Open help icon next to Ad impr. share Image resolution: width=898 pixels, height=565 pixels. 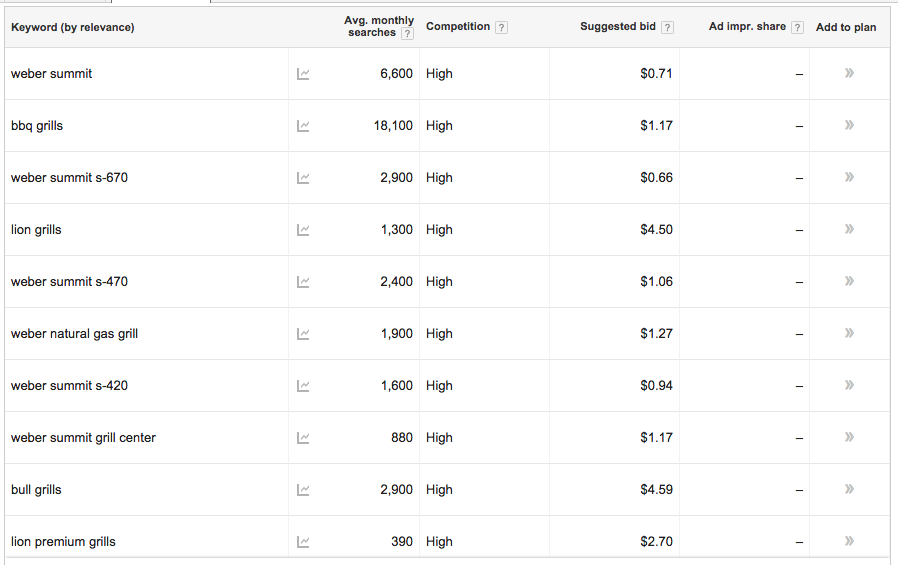[797, 27]
